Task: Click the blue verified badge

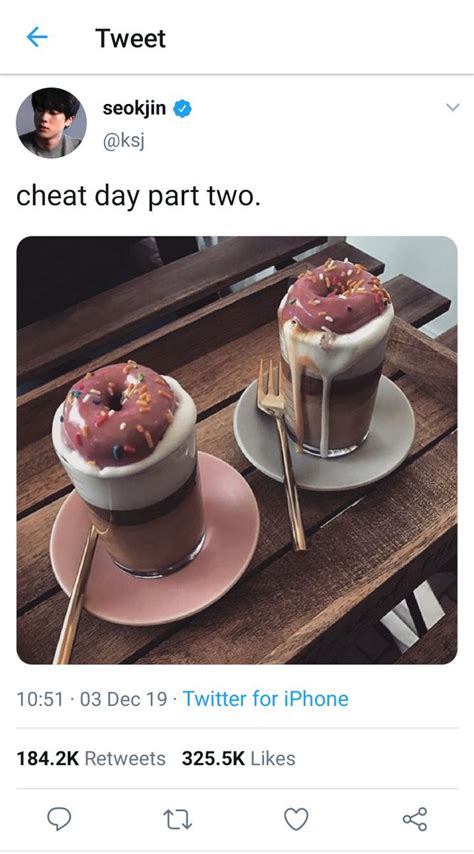Action: (x=182, y=109)
